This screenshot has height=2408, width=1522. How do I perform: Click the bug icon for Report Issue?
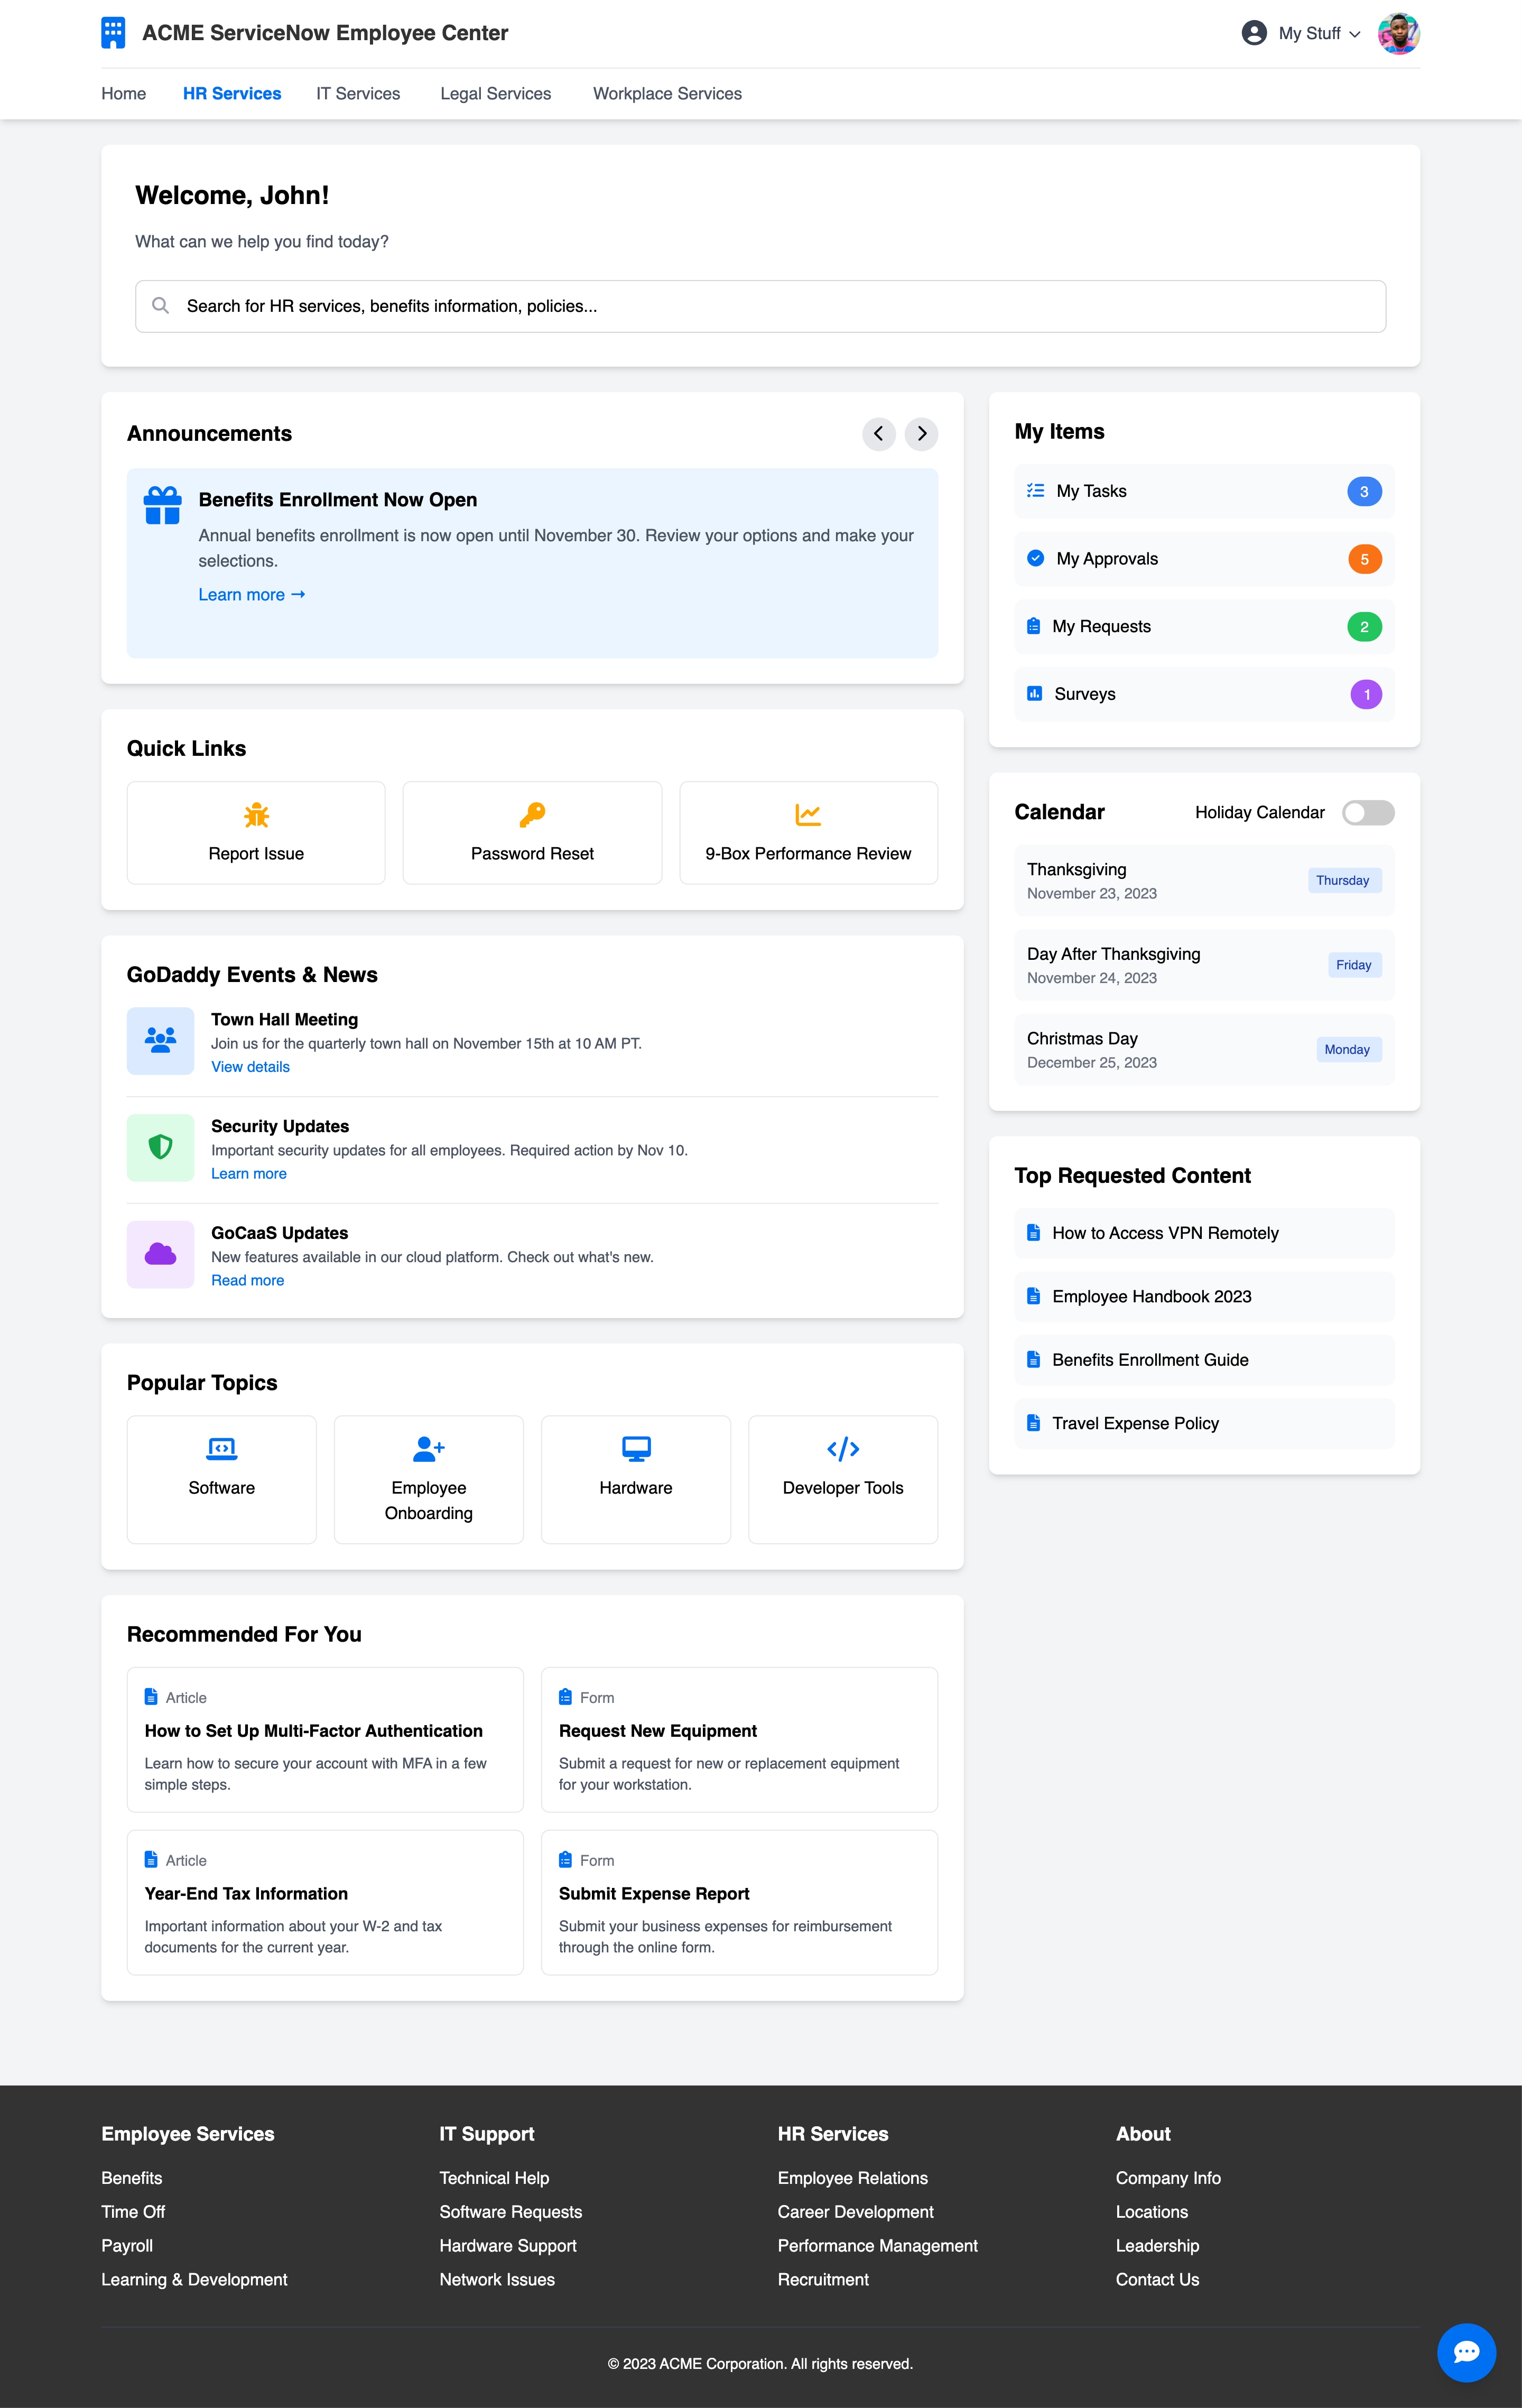coord(256,815)
